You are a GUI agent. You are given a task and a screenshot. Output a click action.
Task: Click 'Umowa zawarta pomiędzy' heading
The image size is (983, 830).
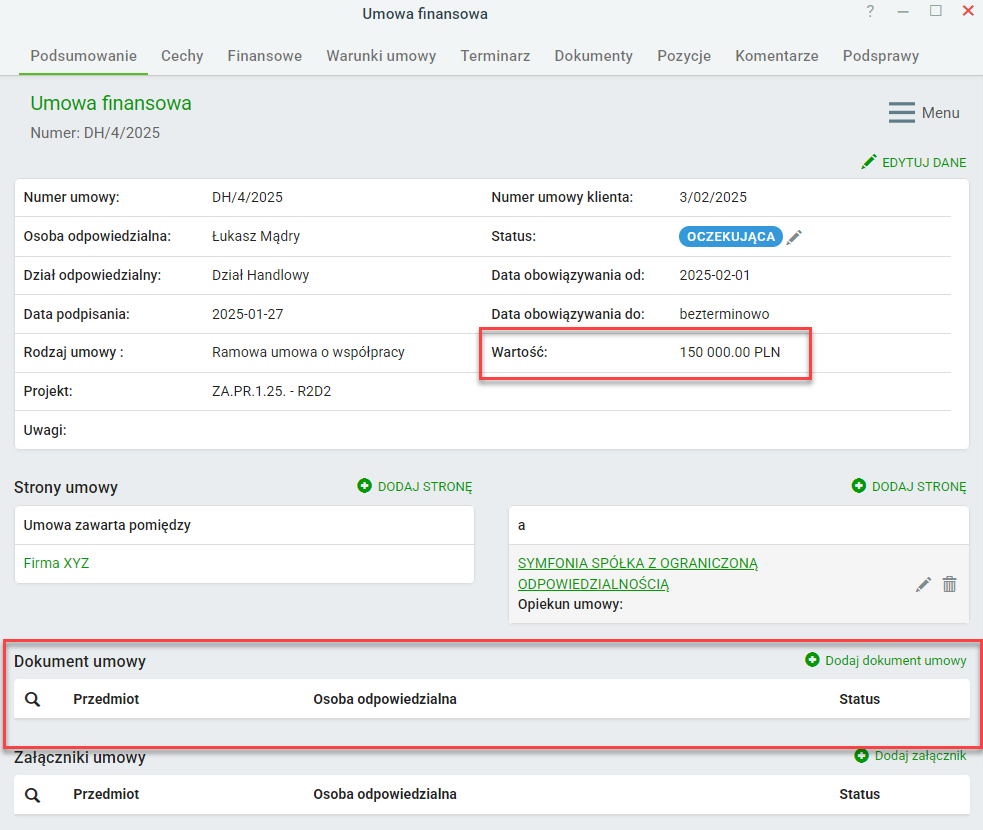(107, 525)
